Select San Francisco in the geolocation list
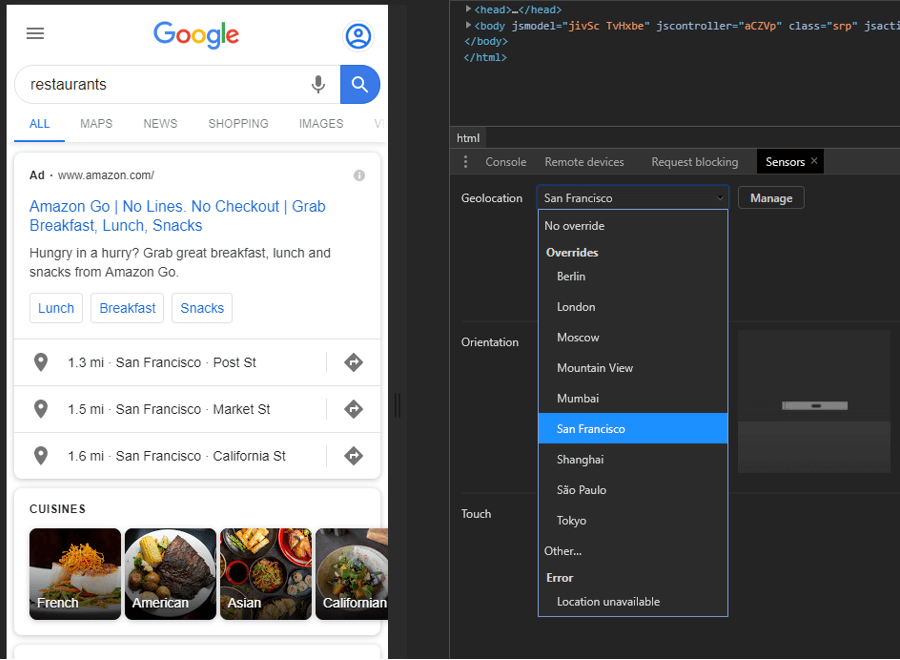 point(633,428)
